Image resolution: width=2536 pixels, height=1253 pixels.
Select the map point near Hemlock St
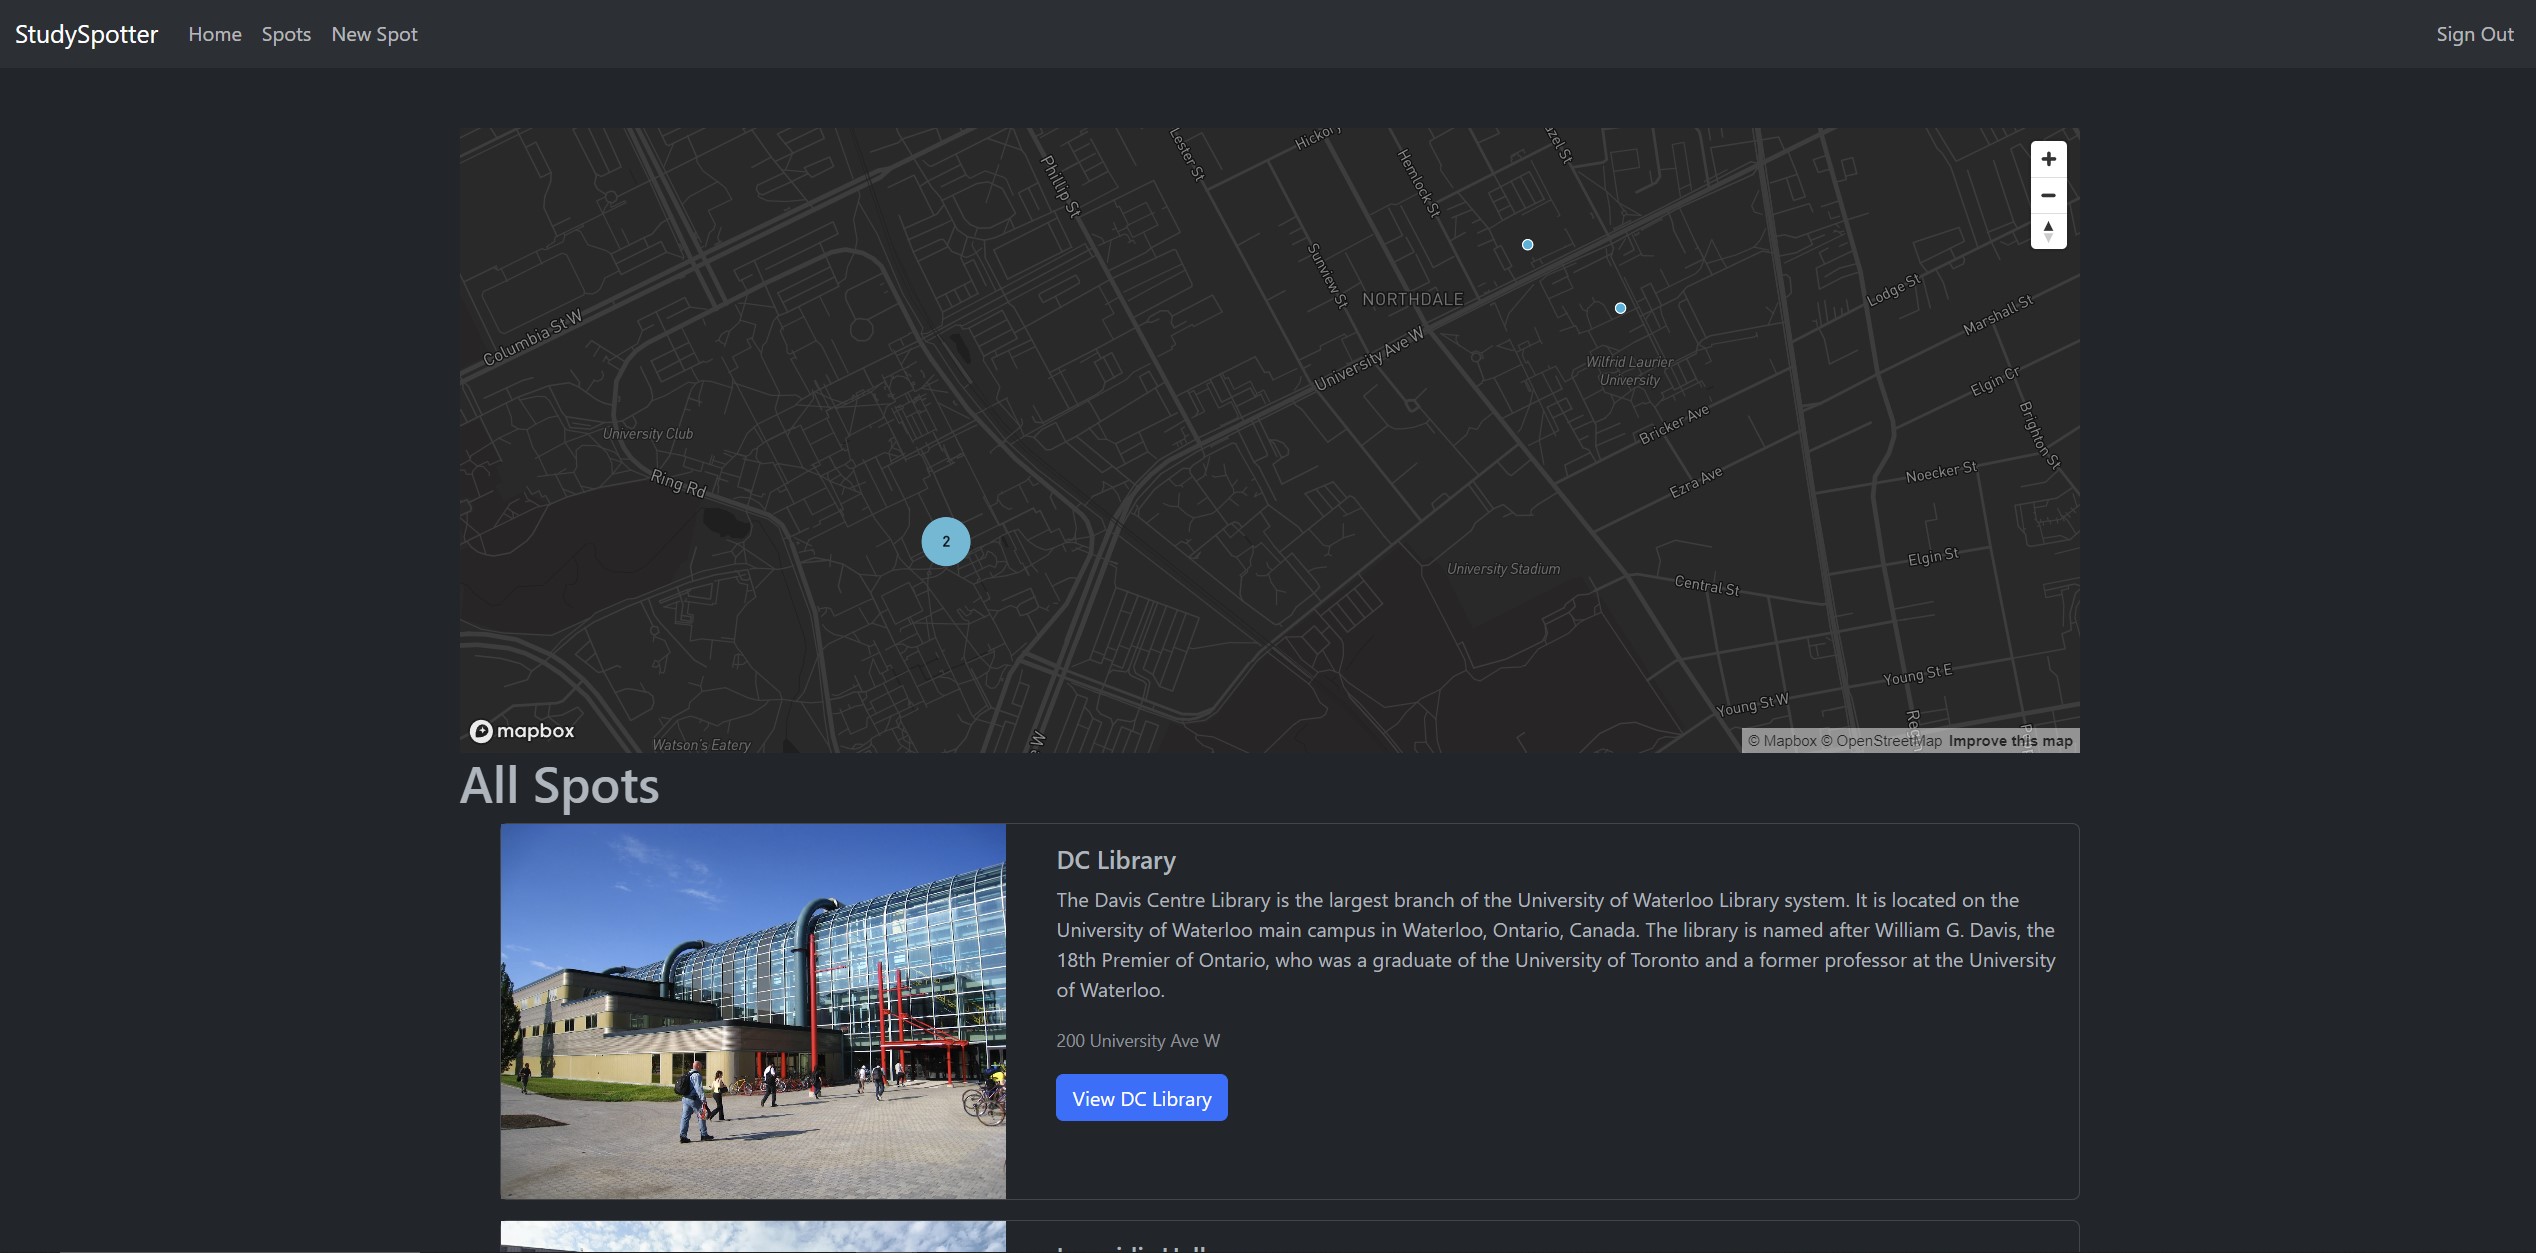1527,244
